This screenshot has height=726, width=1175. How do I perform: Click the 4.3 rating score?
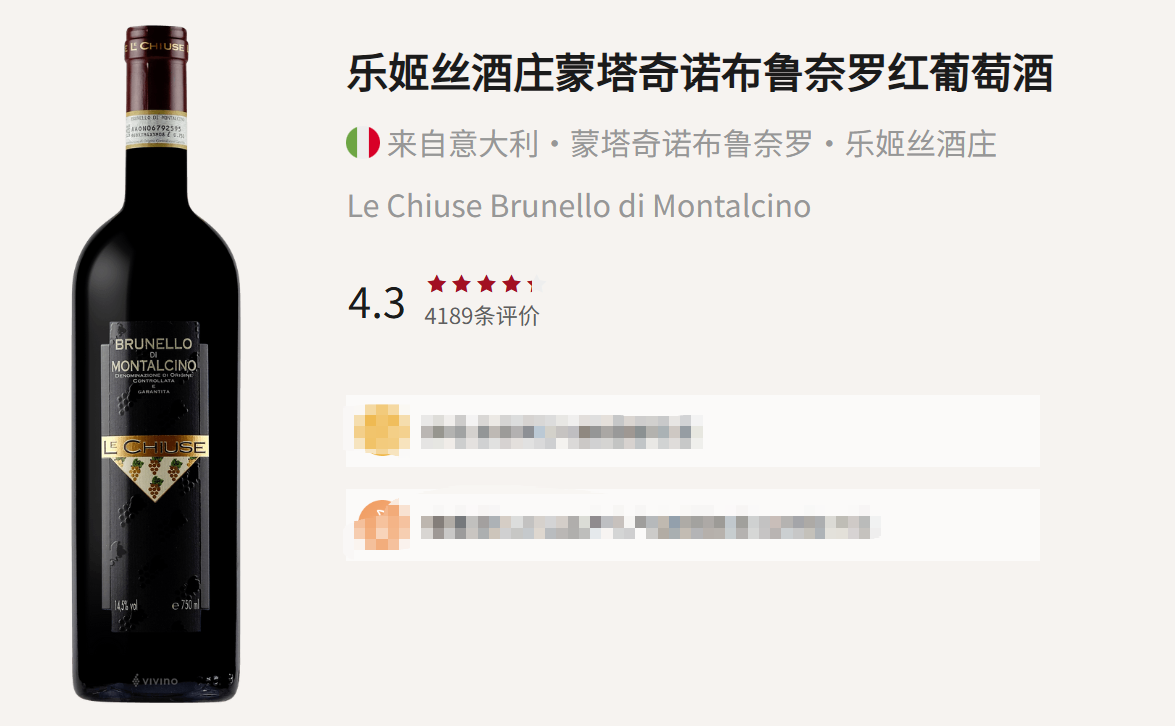coord(376,303)
